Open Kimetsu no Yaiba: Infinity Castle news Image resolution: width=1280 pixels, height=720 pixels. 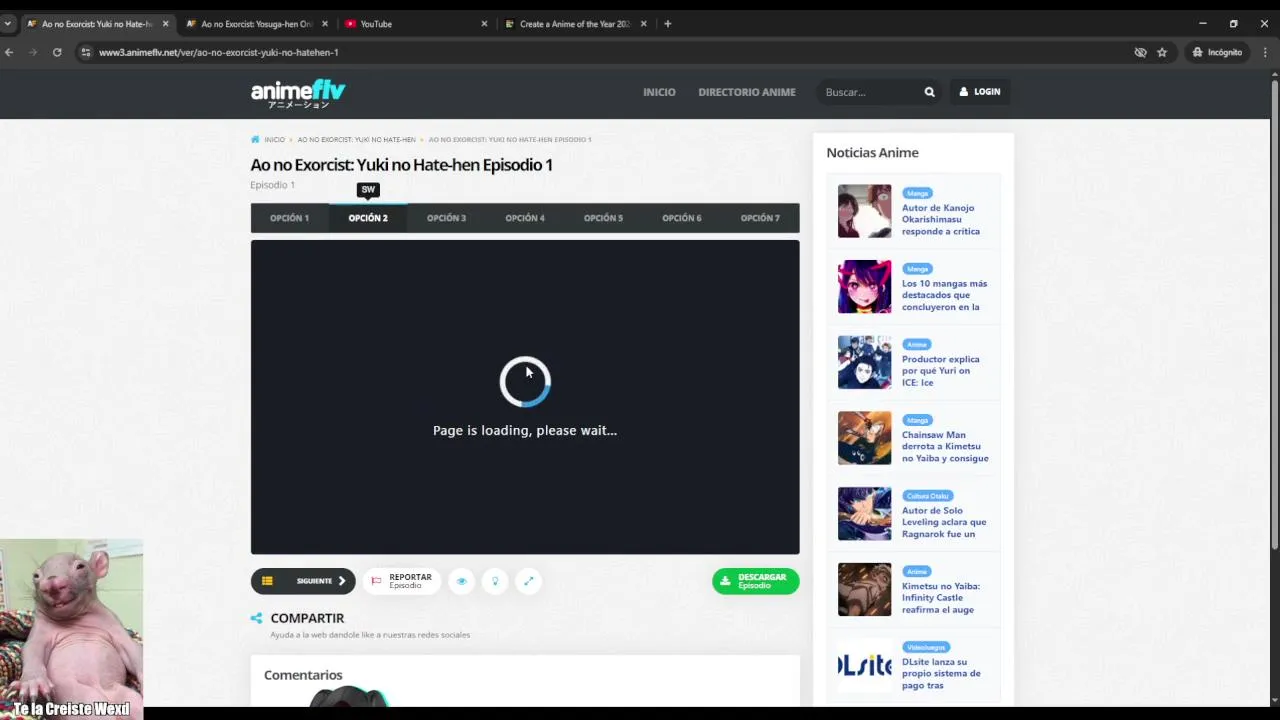[941, 598]
